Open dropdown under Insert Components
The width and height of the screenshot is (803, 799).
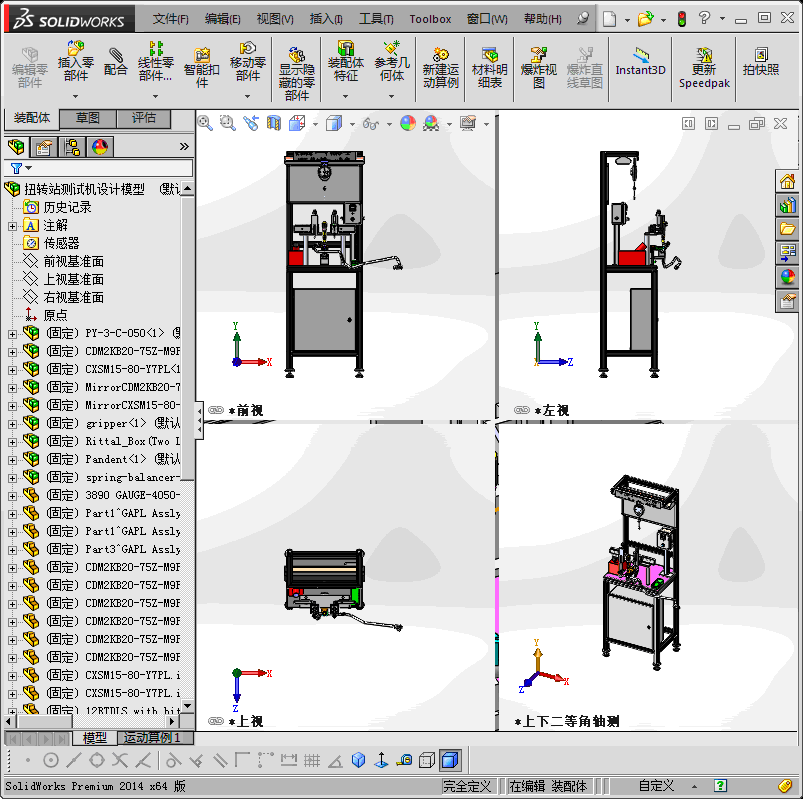76,96
